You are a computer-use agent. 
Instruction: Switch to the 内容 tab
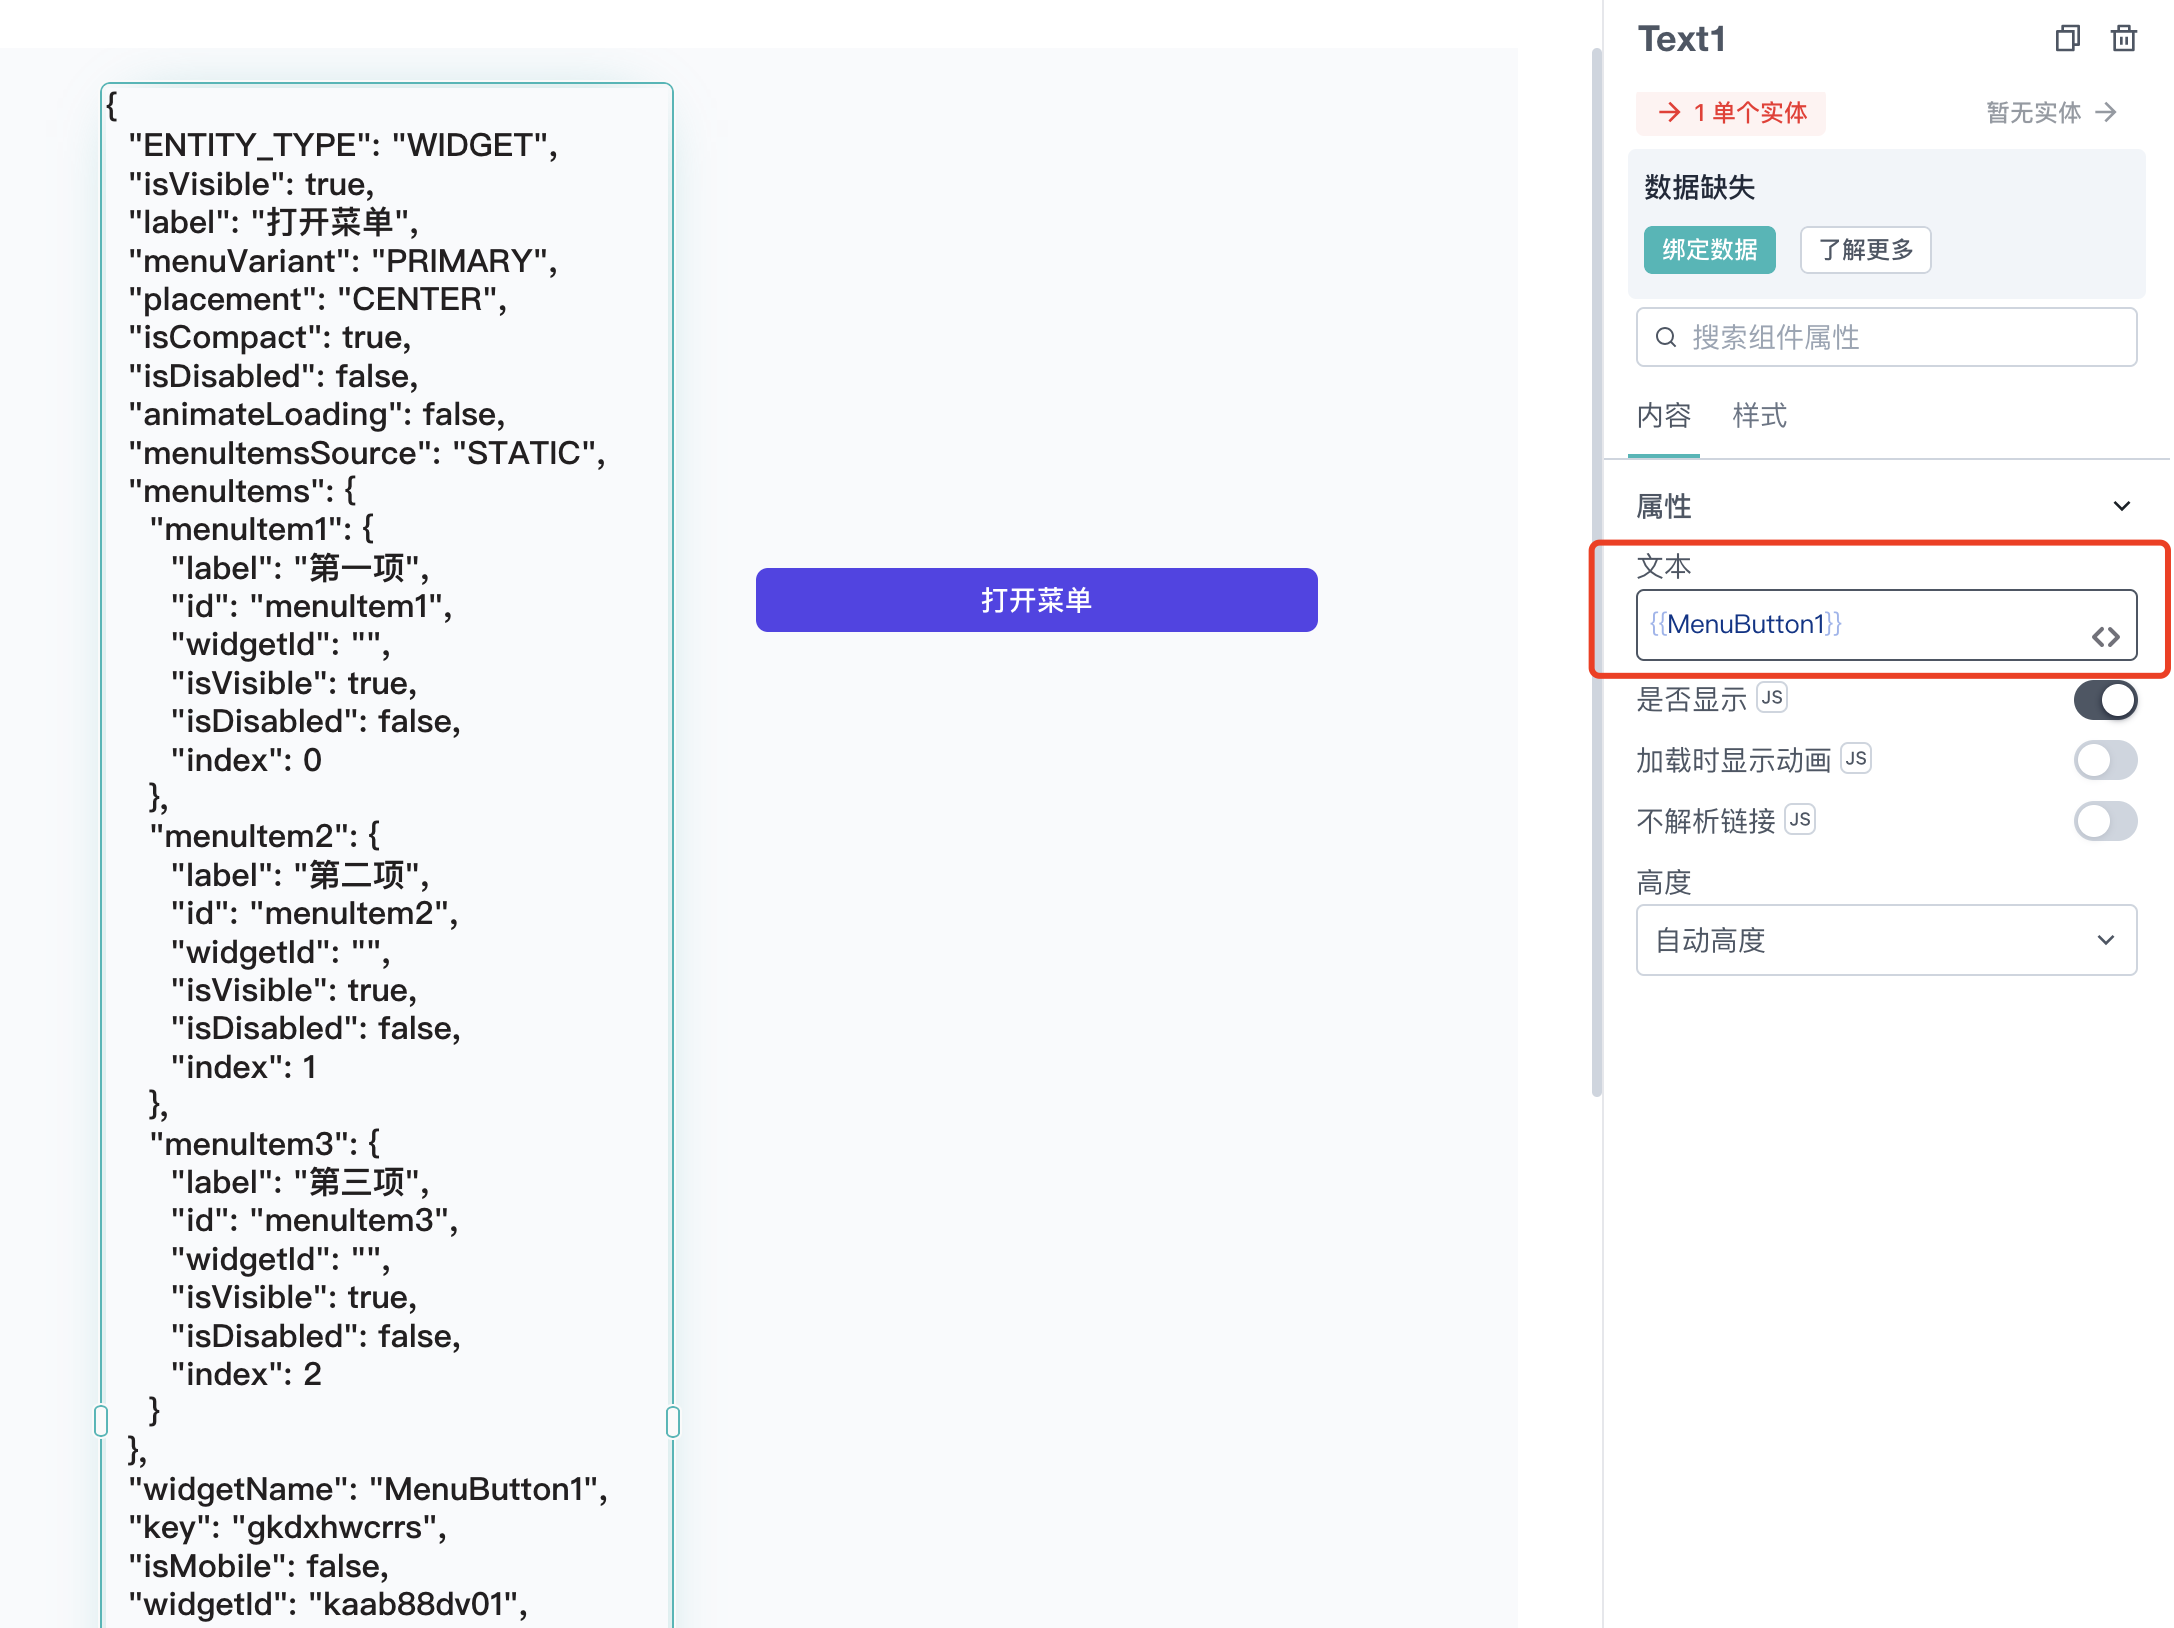[x=1663, y=416]
